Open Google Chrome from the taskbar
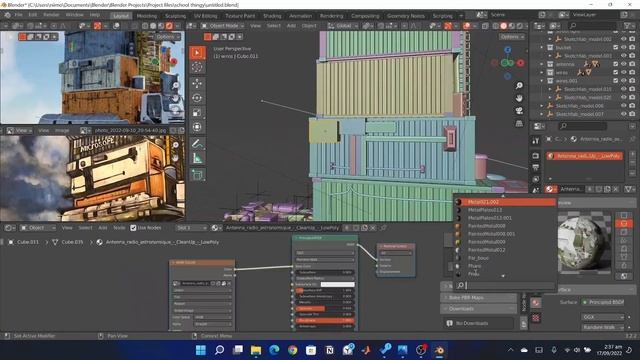This screenshot has height=360, width=640. click(x=292, y=350)
